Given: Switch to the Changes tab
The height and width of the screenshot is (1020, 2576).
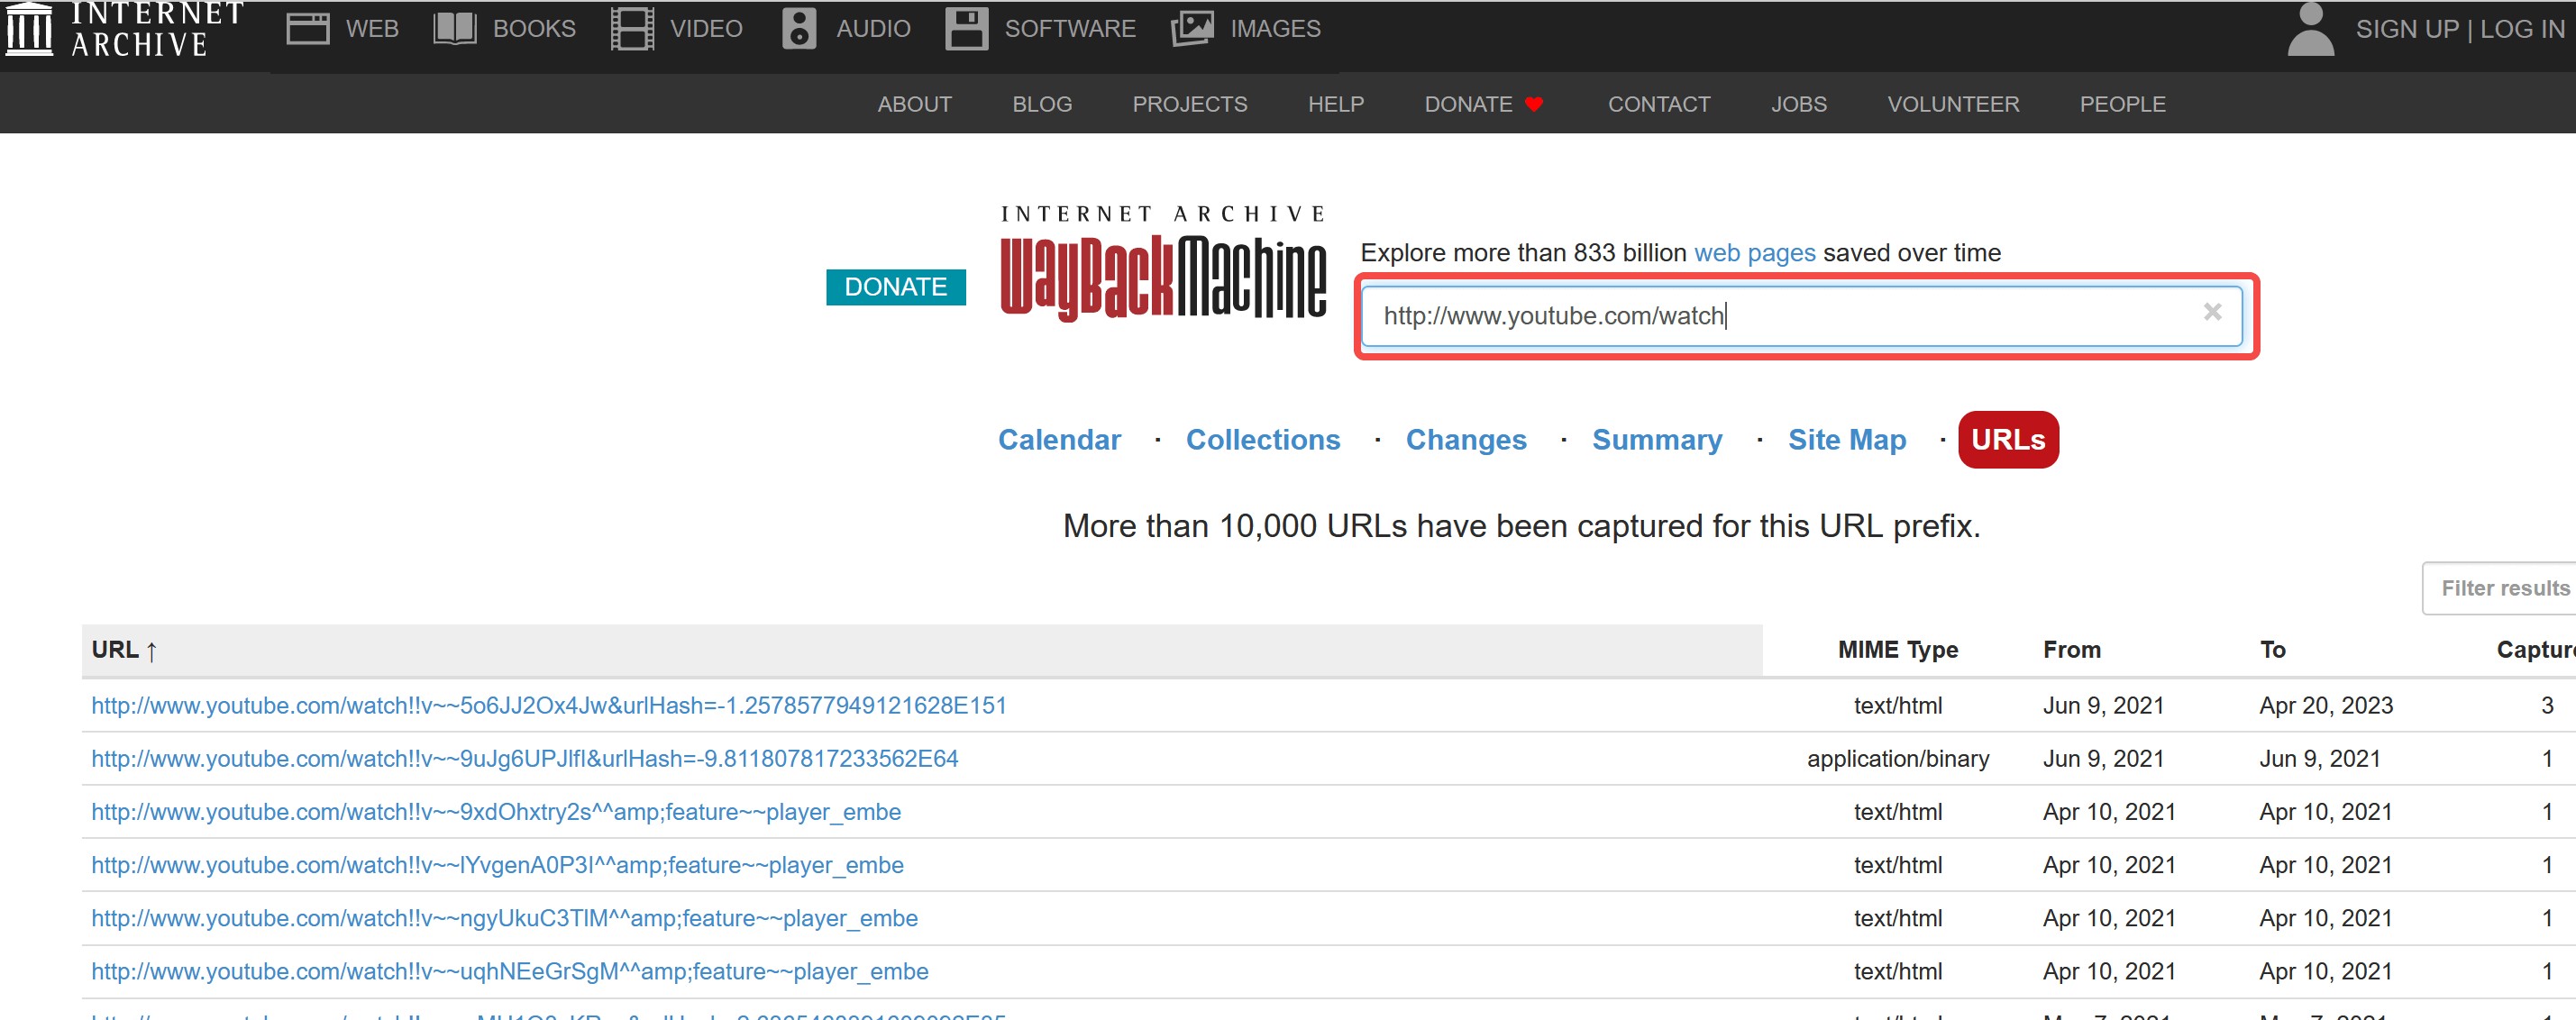Looking at the screenshot, I should point(1466,440).
